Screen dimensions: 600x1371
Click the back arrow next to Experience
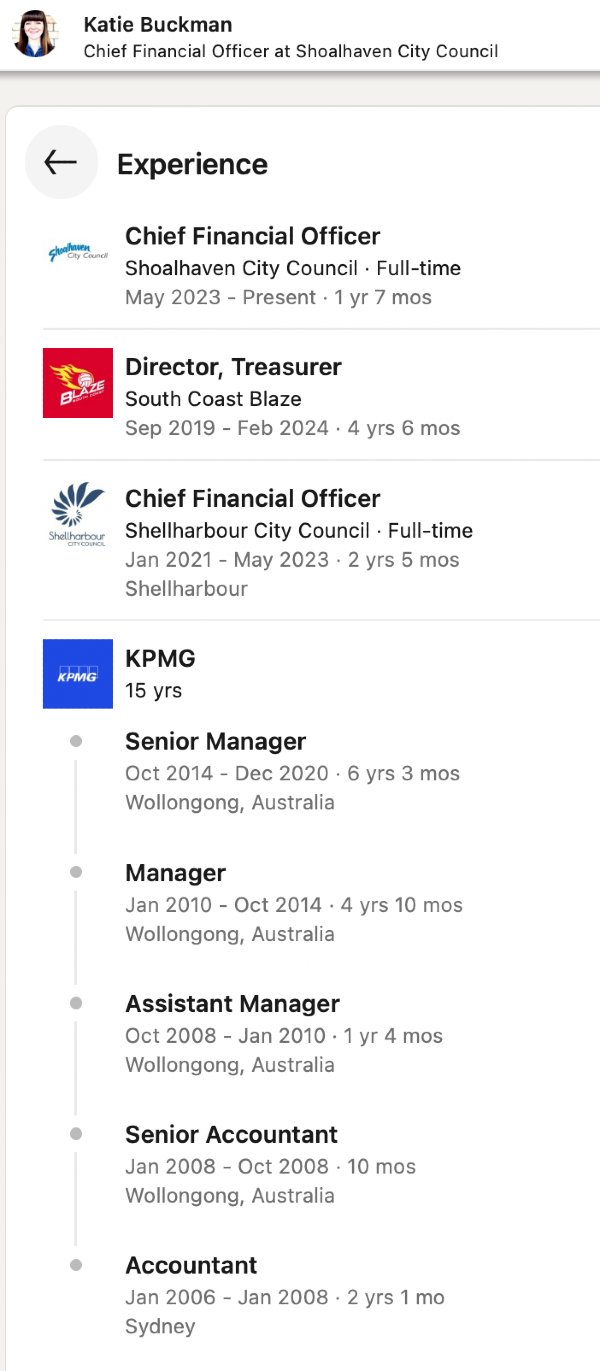click(x=61, y=162)
